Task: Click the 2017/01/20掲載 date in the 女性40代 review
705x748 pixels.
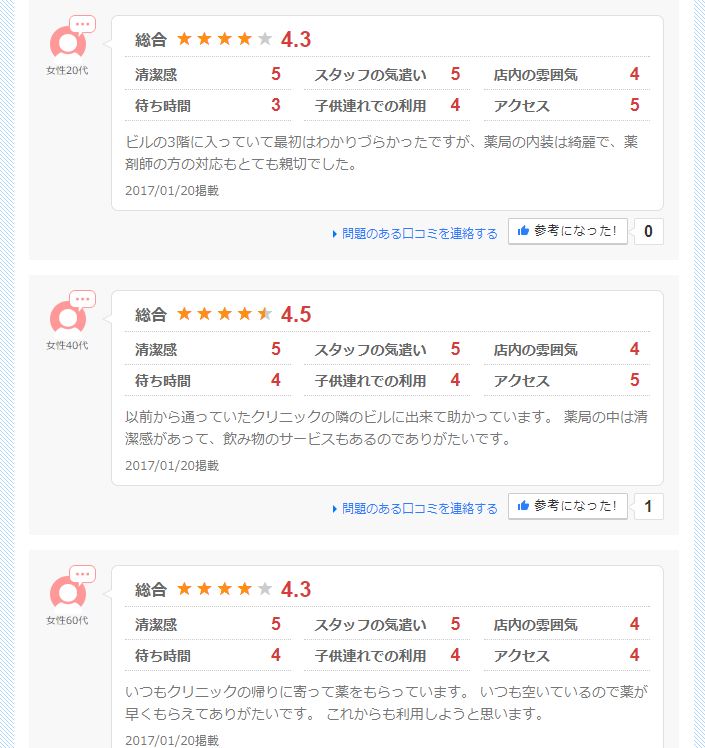Action: 172,465
